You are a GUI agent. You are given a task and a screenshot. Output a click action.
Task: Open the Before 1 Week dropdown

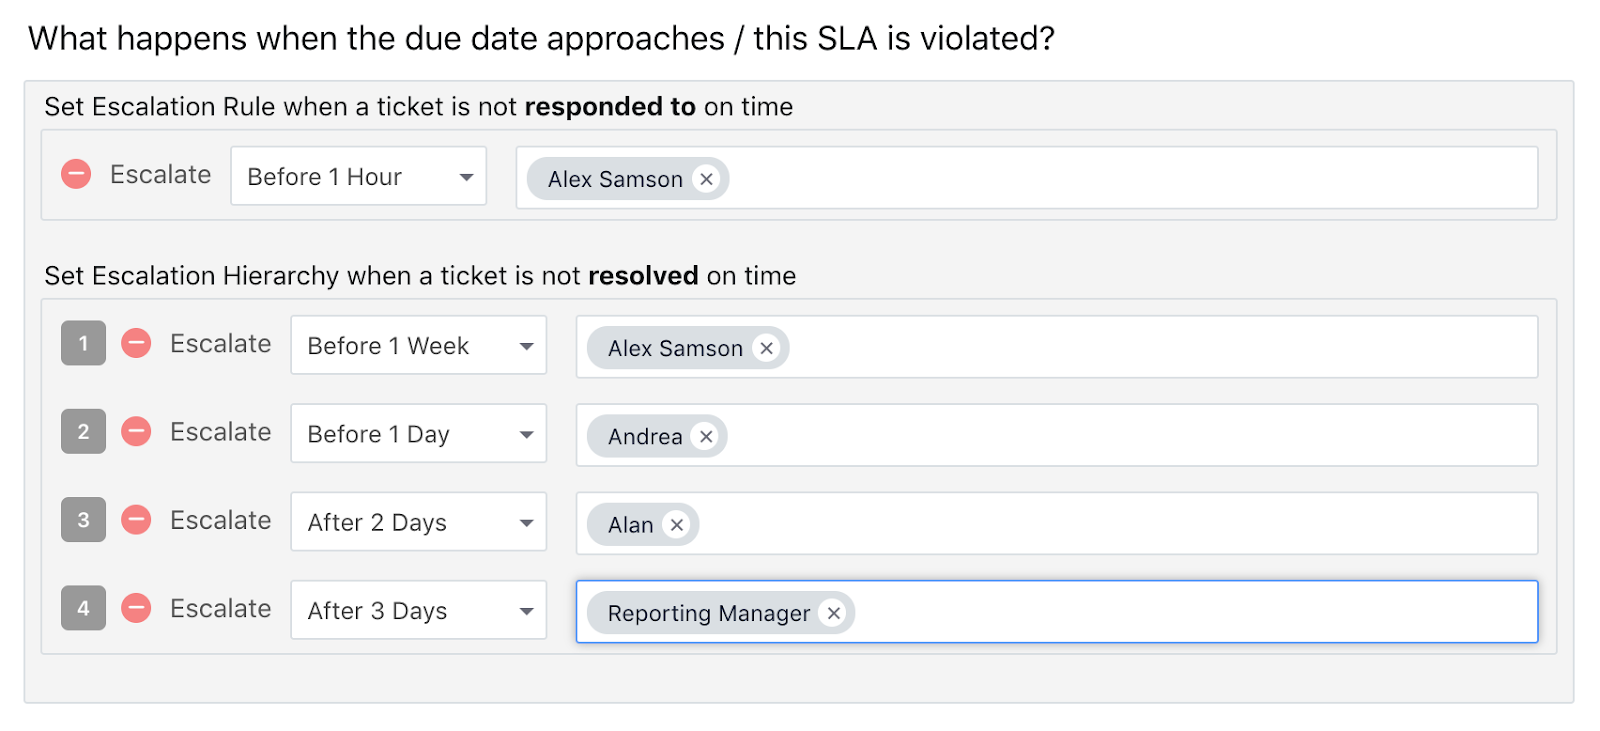coord(418,346)
